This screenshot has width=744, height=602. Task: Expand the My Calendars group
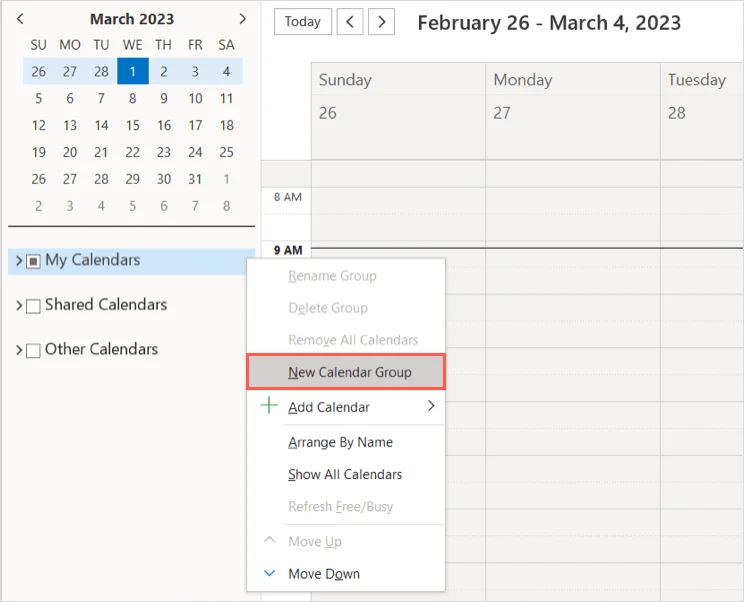coord(19,261)
